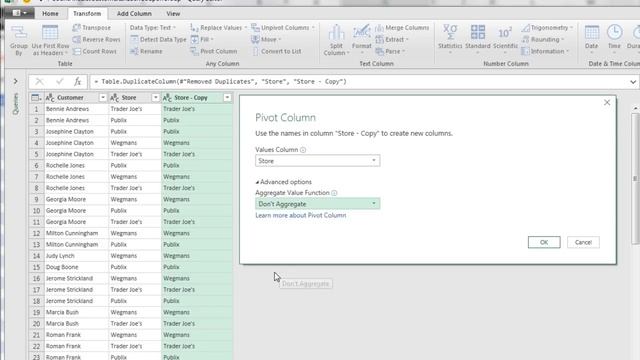Click the fx formula icon
The width and height of the screenshot is (640, 360).
pyautogui.click(x=78, y=82)
